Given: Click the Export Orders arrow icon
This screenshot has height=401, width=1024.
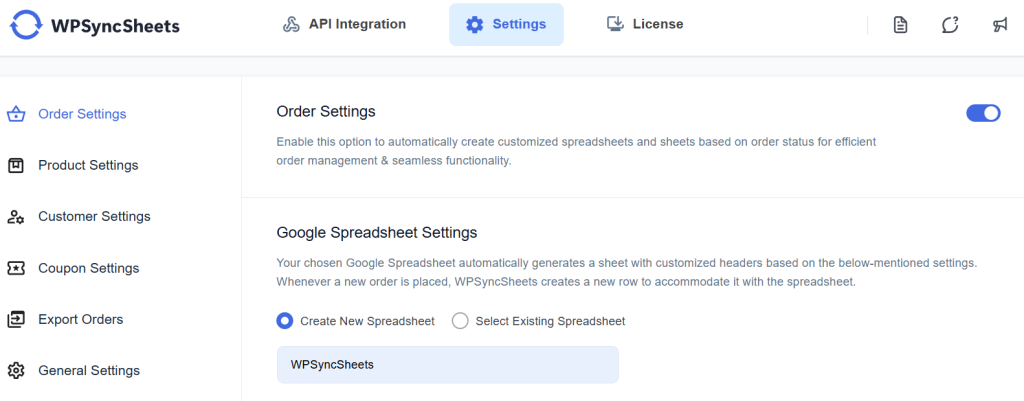Looking at the screenshot, I should (16, 319).
